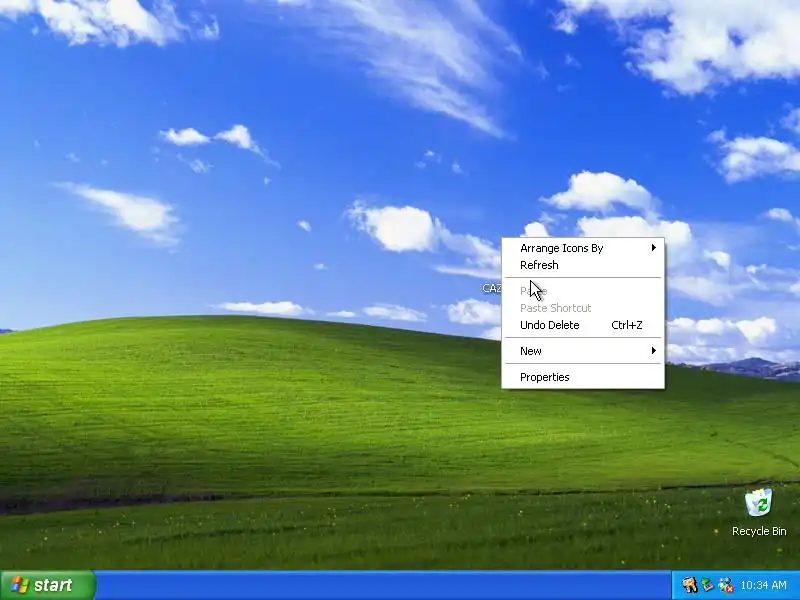Open the Recycle Bin desktop icon
The height and width of the screenshot is (600, 800).
click(x=759, y=503)
